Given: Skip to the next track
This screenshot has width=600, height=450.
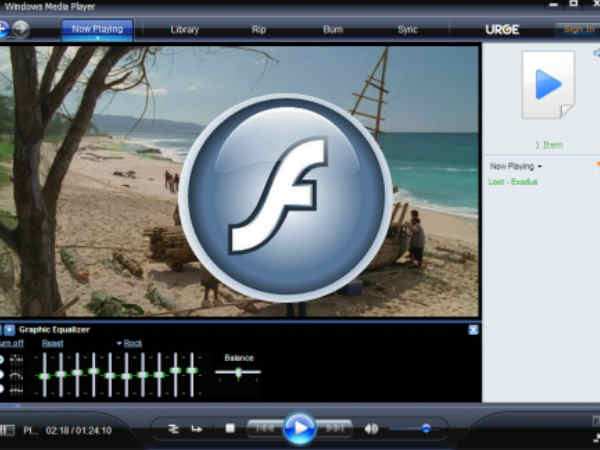Looking at the screenshot, I should (335, 428).
